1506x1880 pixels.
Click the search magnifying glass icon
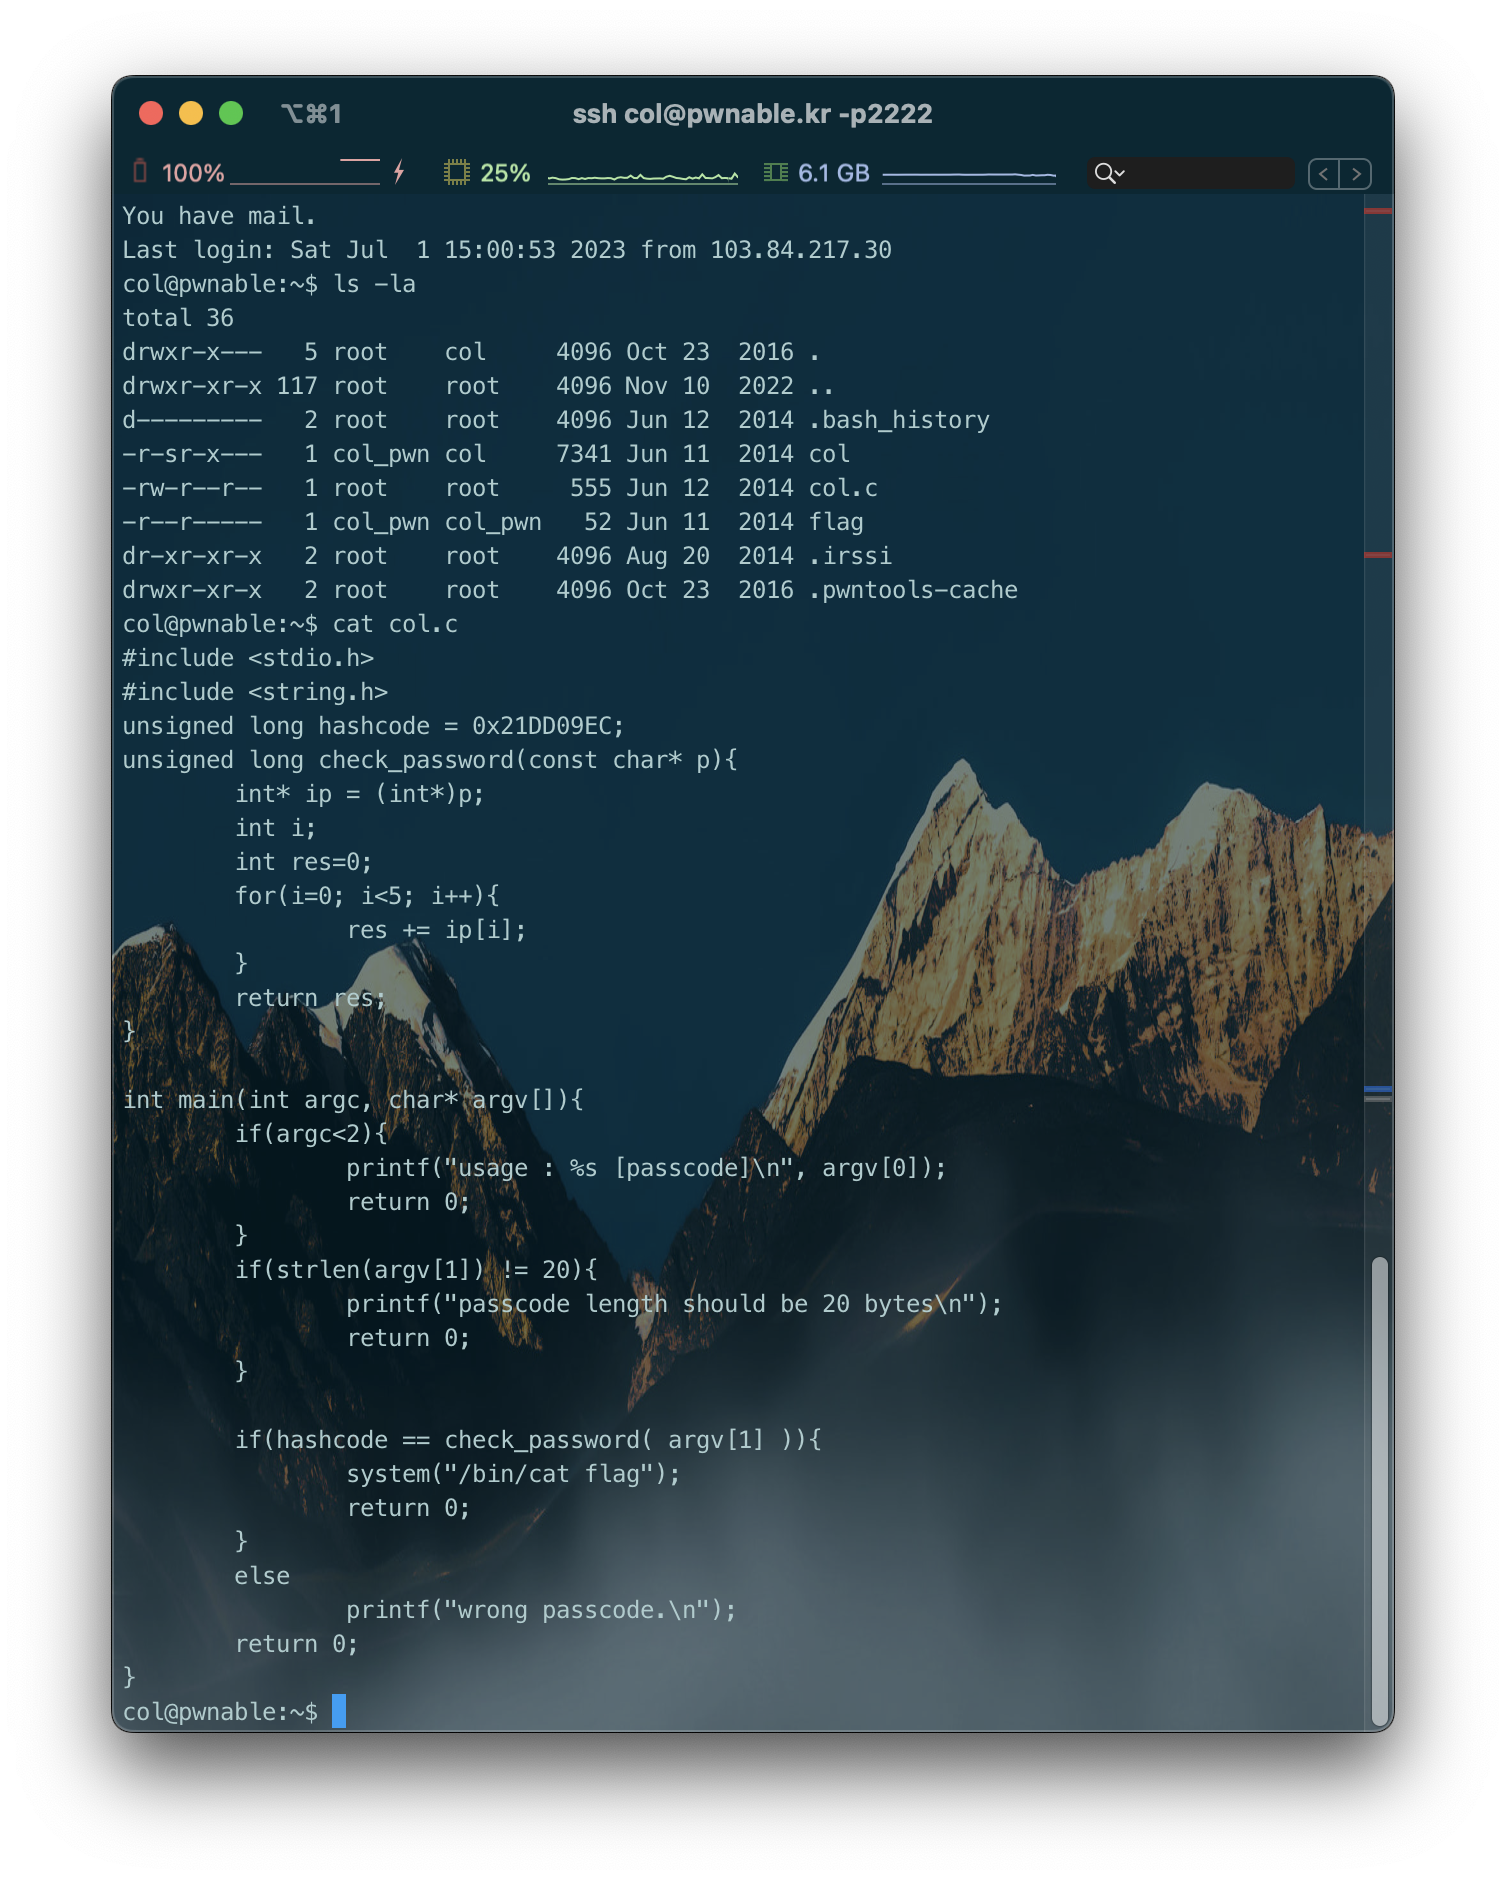[1103, 174]
